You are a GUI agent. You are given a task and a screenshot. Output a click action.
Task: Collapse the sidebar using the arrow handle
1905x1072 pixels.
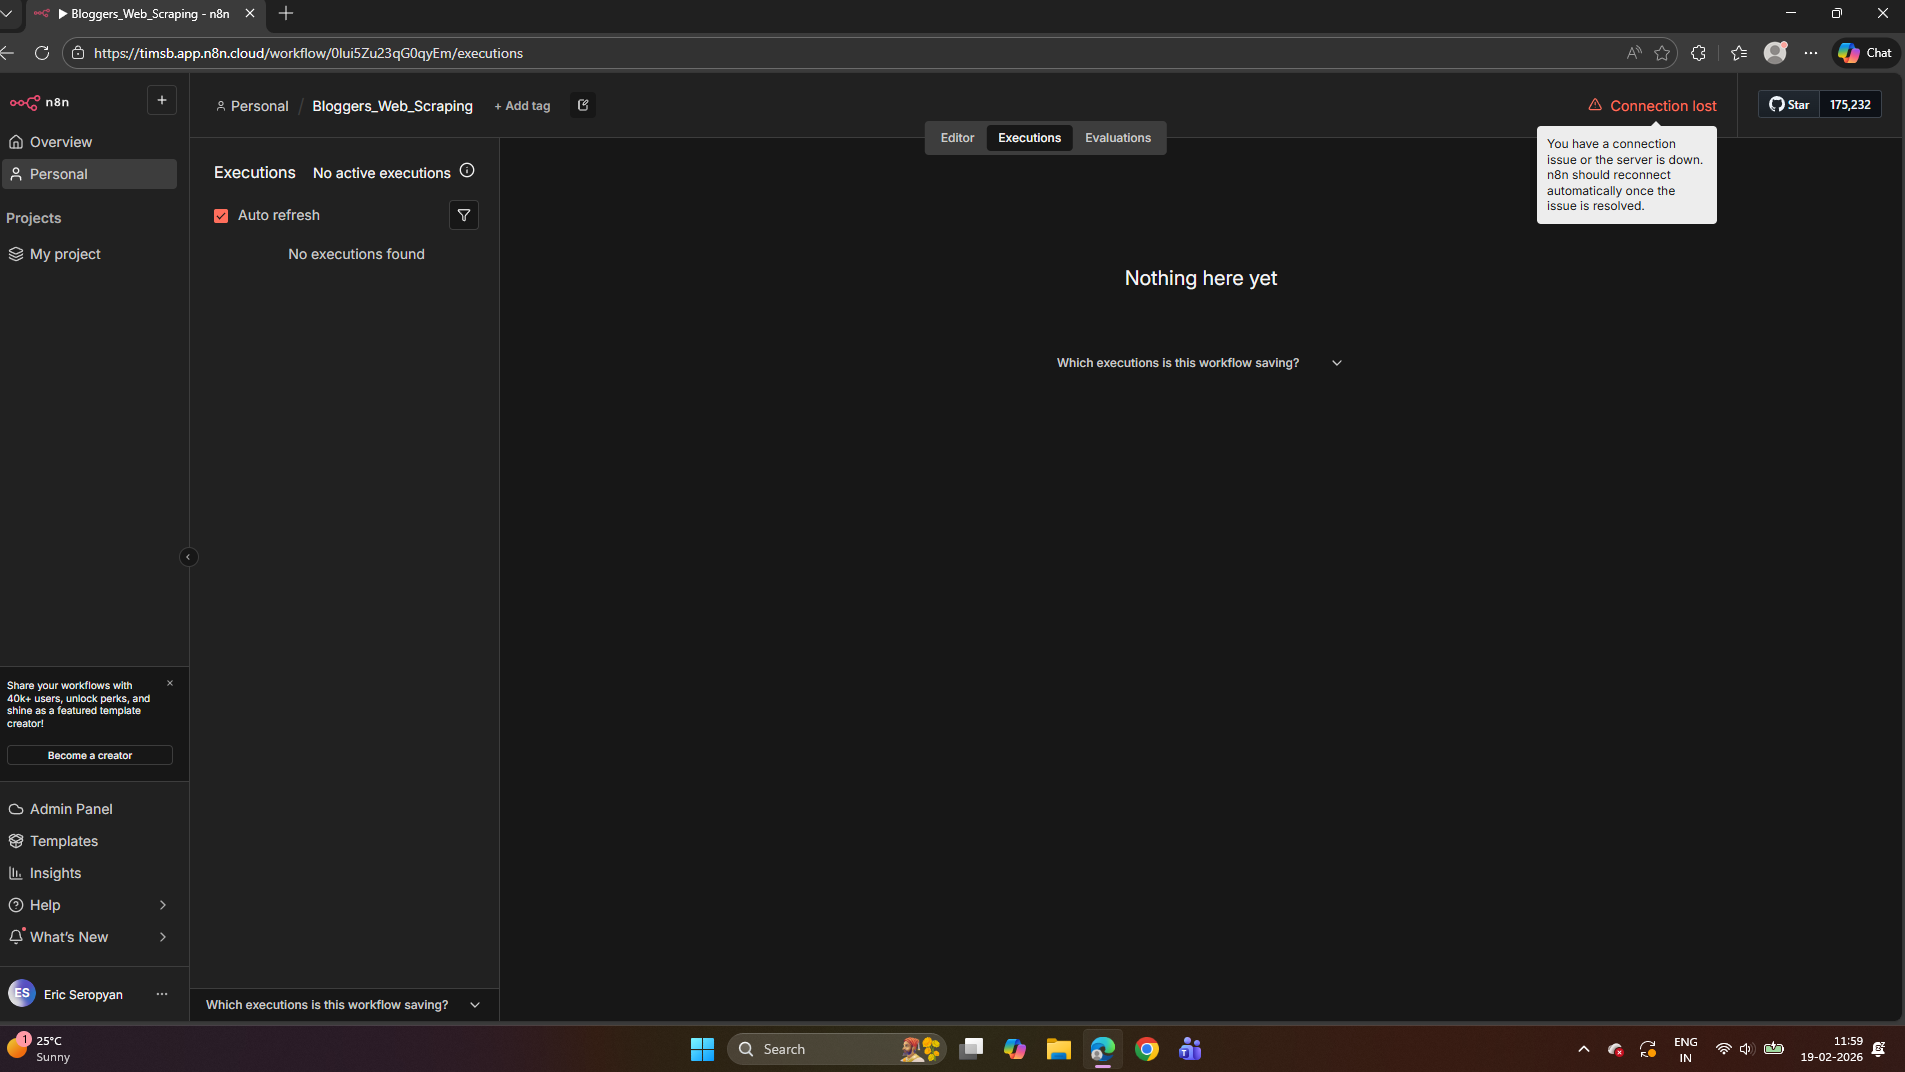(188, 557)
